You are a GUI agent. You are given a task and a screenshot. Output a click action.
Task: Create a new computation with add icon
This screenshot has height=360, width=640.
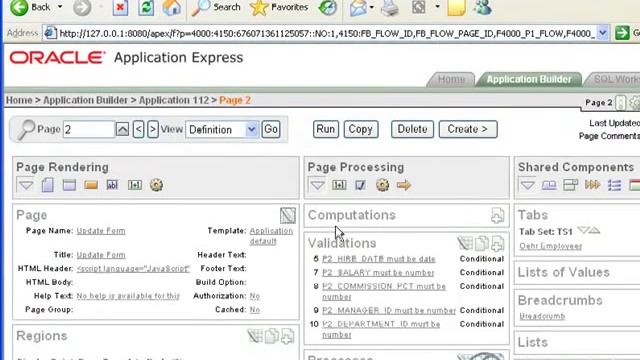[x=497, y=215]
